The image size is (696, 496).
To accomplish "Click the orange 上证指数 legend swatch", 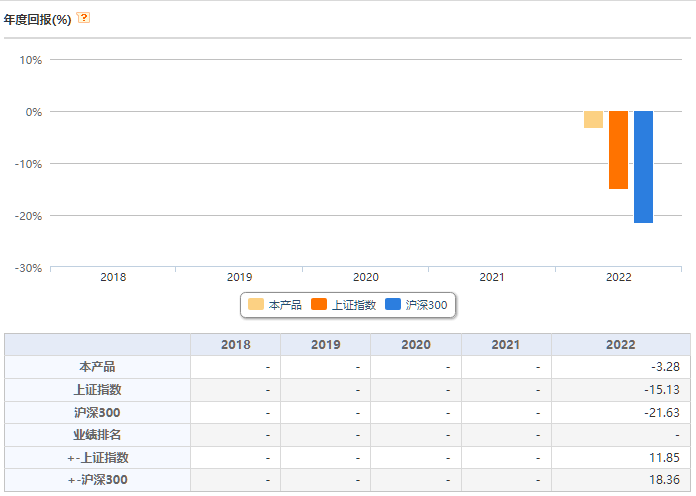I will [319, 305].
